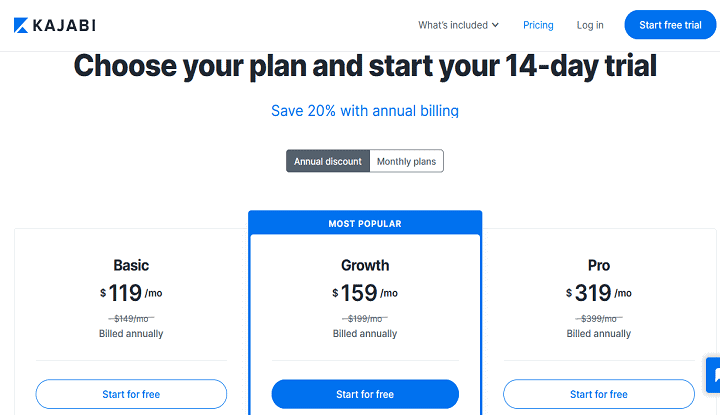
Task: Select the Growth plan heading
Action: coord(365,265)
